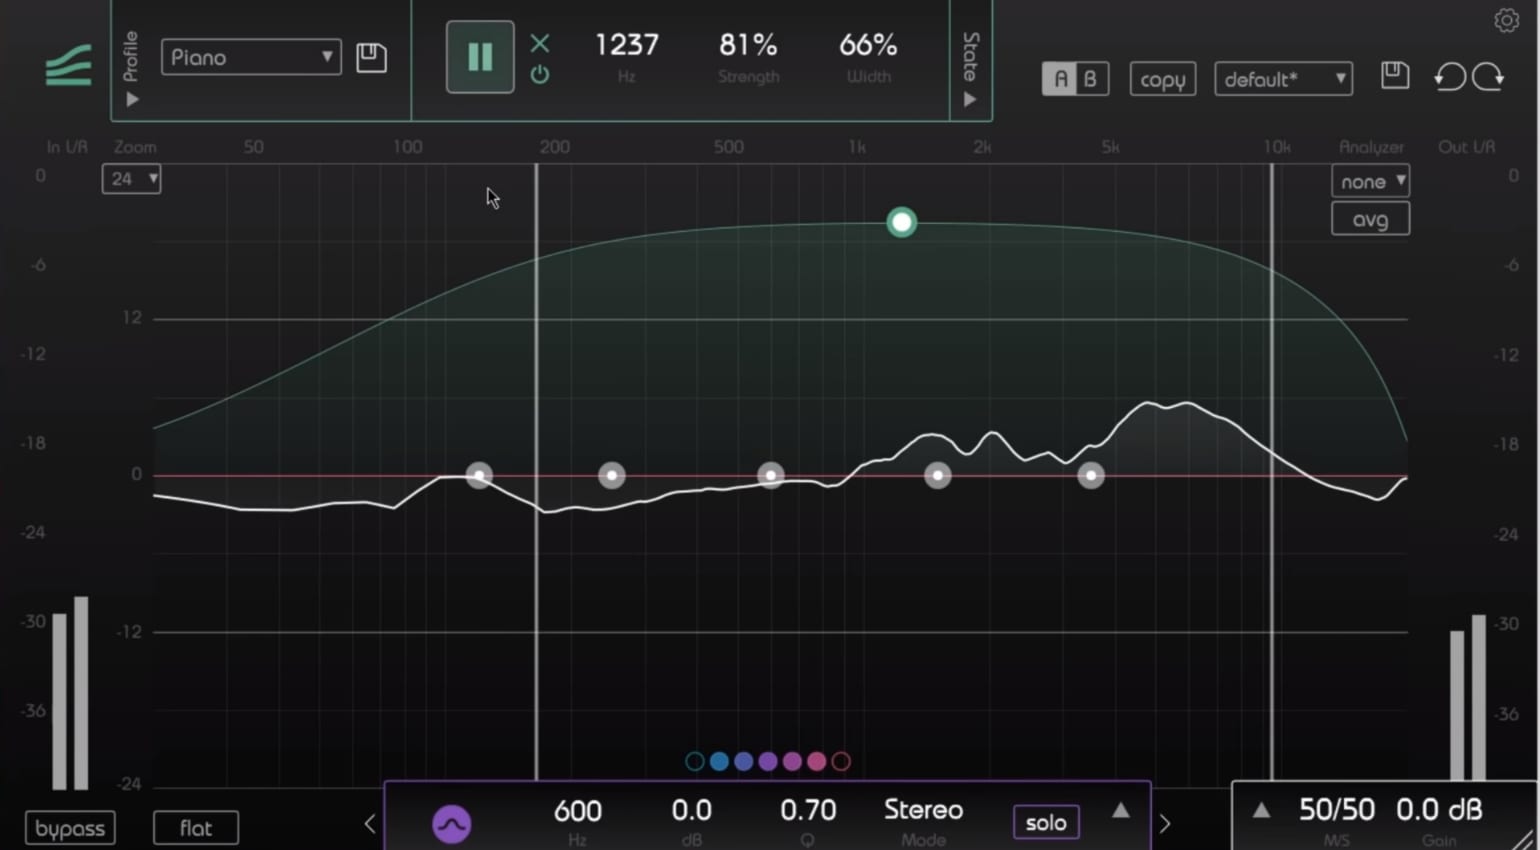Open the Zoom 24 dropdown
Image resolution: width=1540 pixels, height=850 pixels.
coord(131,179)
